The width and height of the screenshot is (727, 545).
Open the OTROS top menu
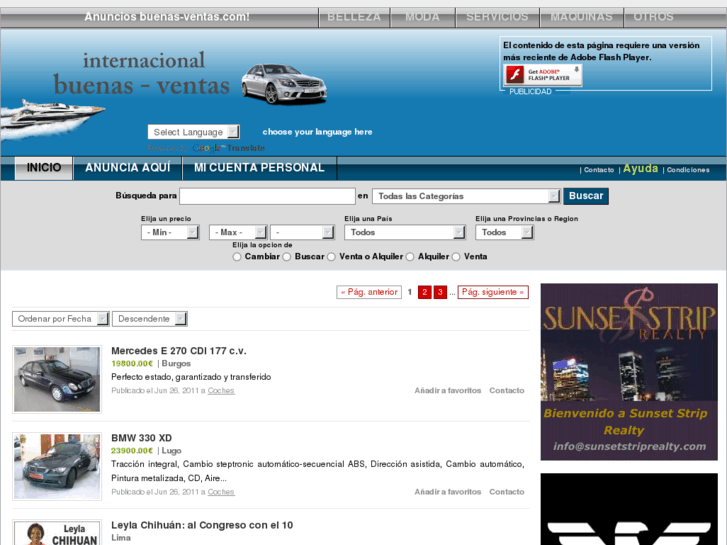(x=653, y=17)
